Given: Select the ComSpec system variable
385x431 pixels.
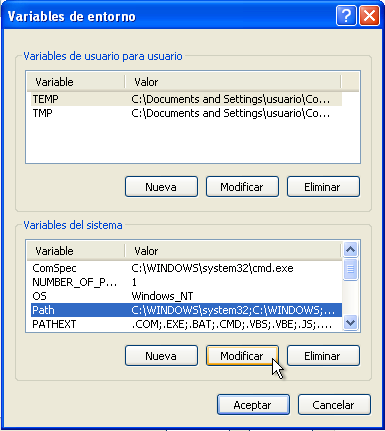Looking at the screenshot, I should [x=186, y=268].
